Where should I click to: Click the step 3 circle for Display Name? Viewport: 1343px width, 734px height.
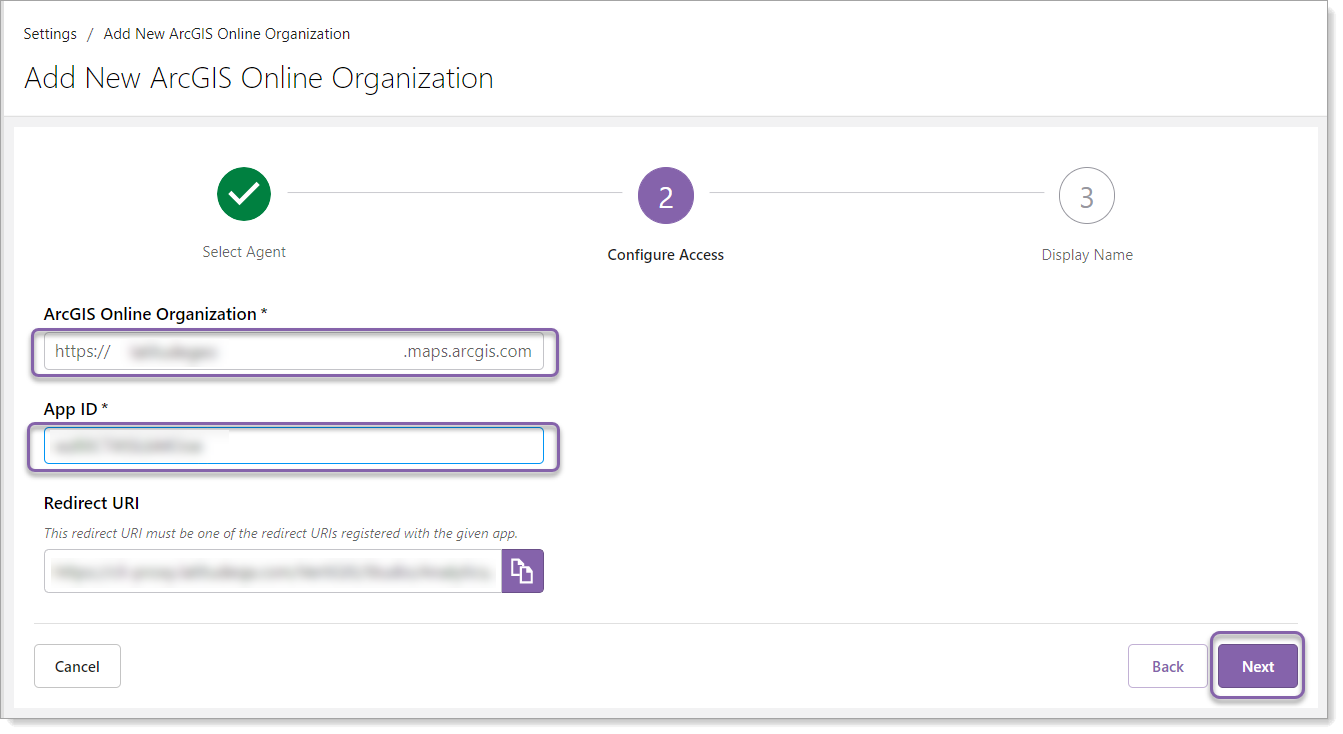pos(1086,195)
